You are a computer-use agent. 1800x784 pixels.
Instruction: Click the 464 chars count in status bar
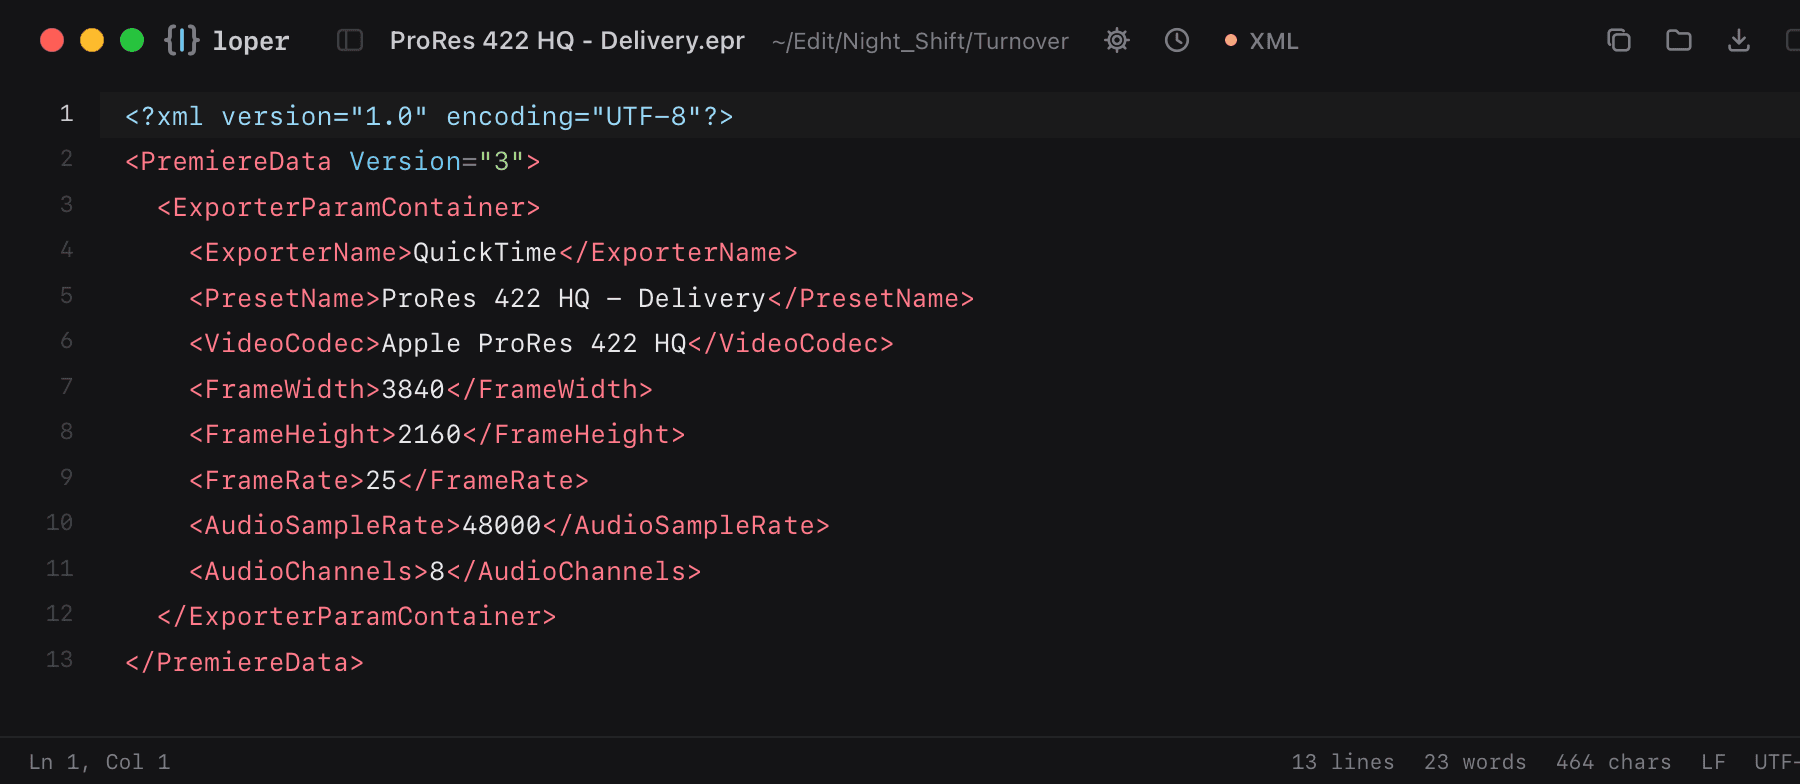point(1613,762)
